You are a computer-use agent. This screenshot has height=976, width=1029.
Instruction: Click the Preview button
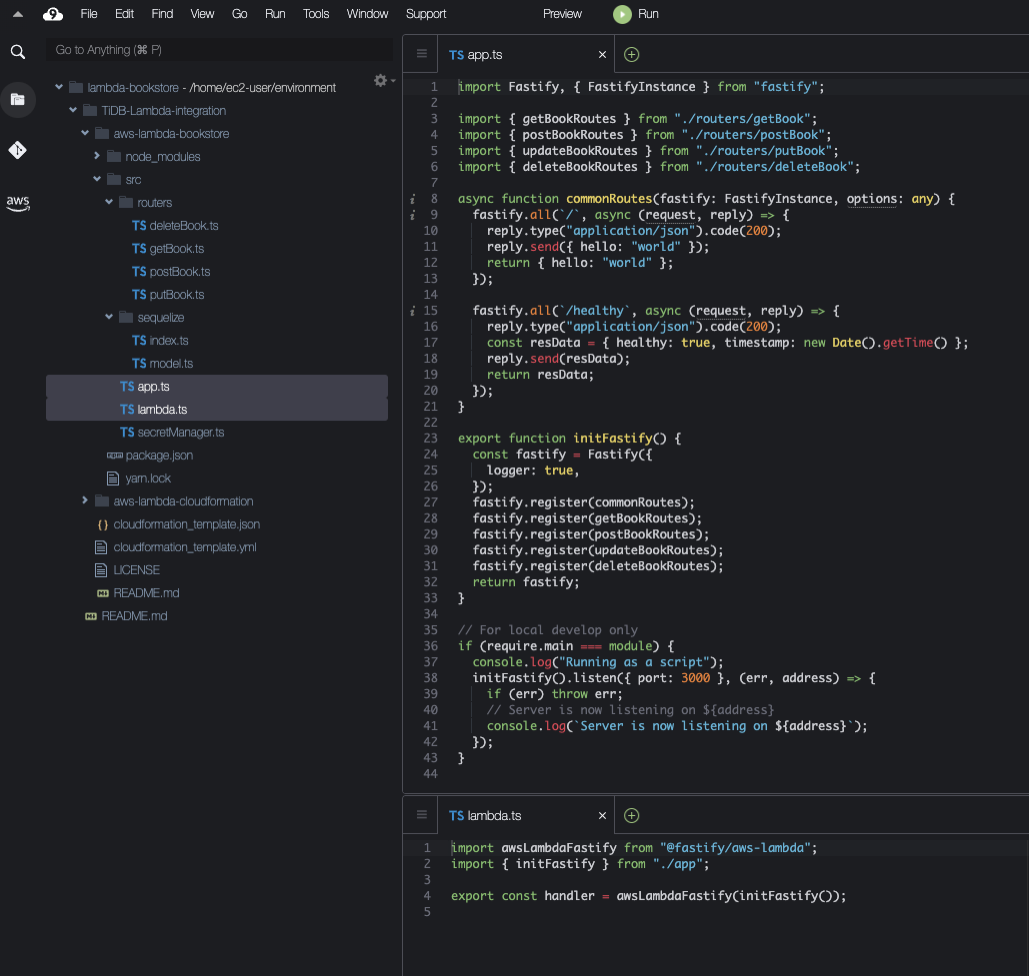pos(562,14)
